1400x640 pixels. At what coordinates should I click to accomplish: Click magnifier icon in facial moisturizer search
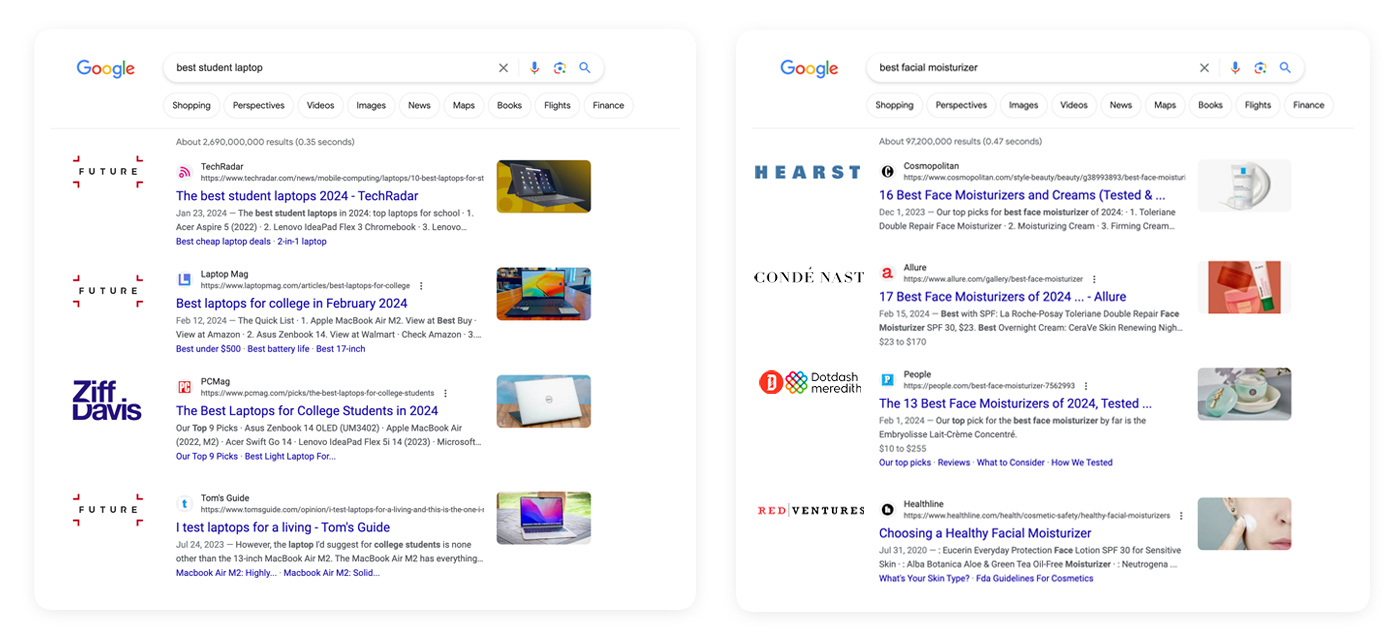(1285, 68)
